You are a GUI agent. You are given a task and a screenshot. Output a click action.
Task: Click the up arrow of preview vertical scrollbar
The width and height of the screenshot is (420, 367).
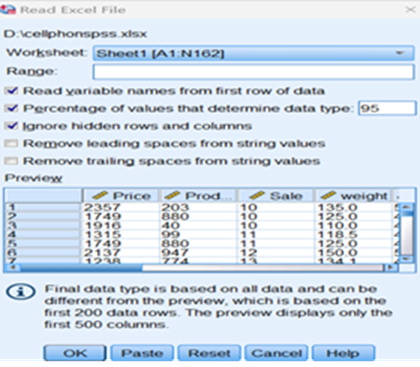tap(406, 207)
